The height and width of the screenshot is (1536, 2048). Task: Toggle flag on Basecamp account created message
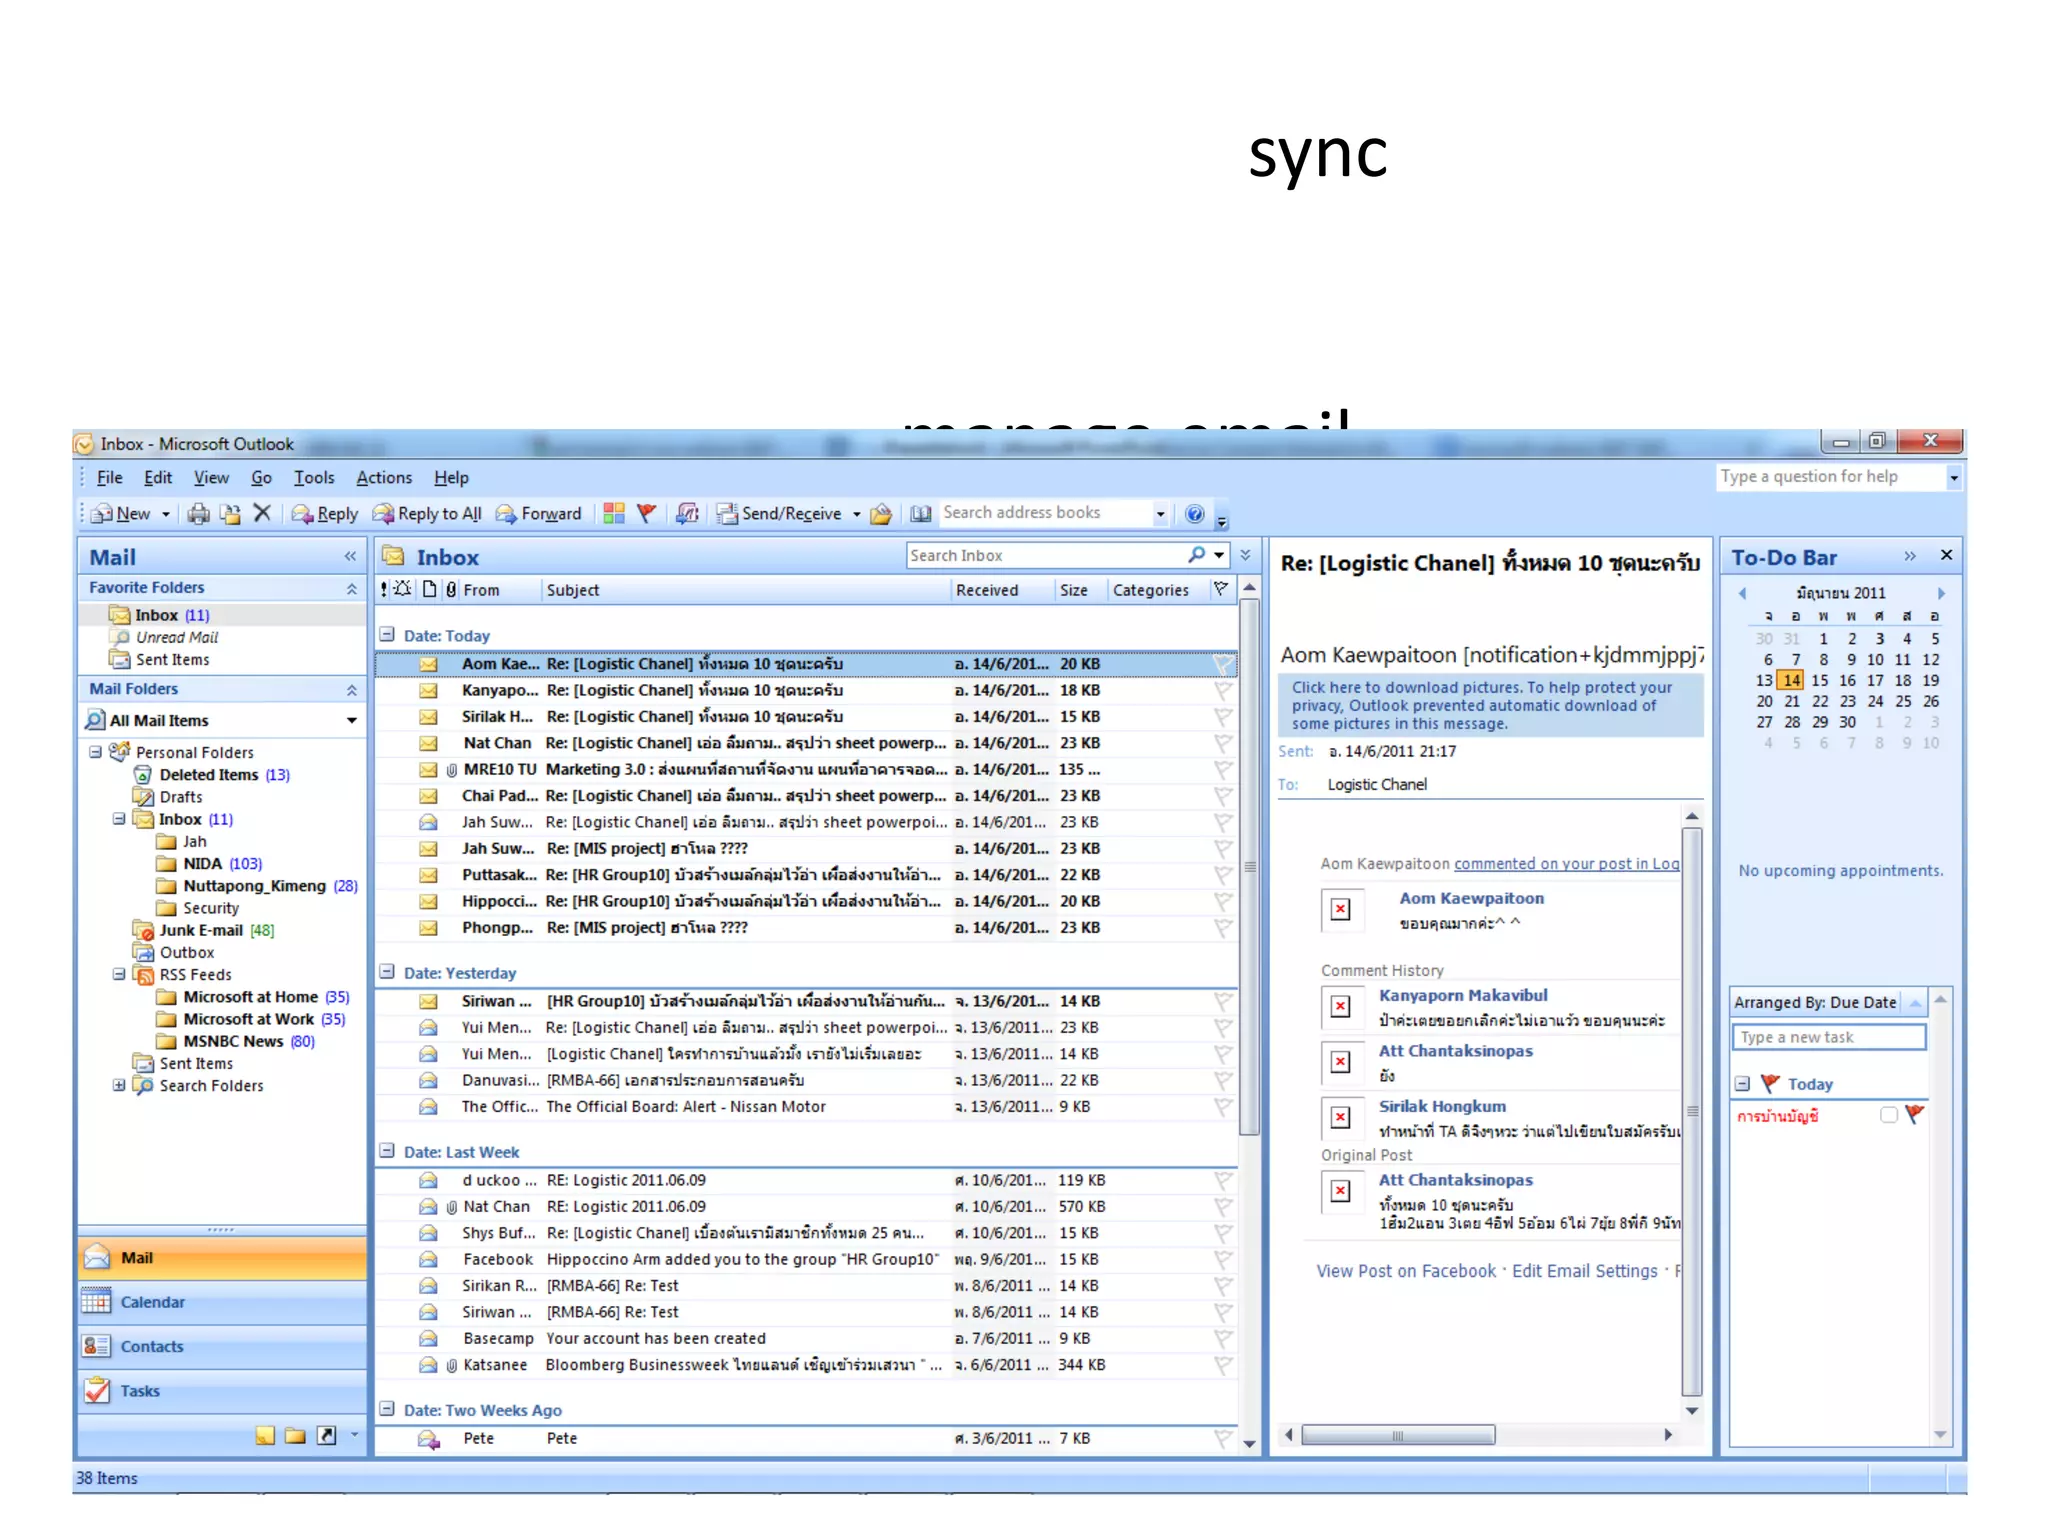pos(1223,1338)
